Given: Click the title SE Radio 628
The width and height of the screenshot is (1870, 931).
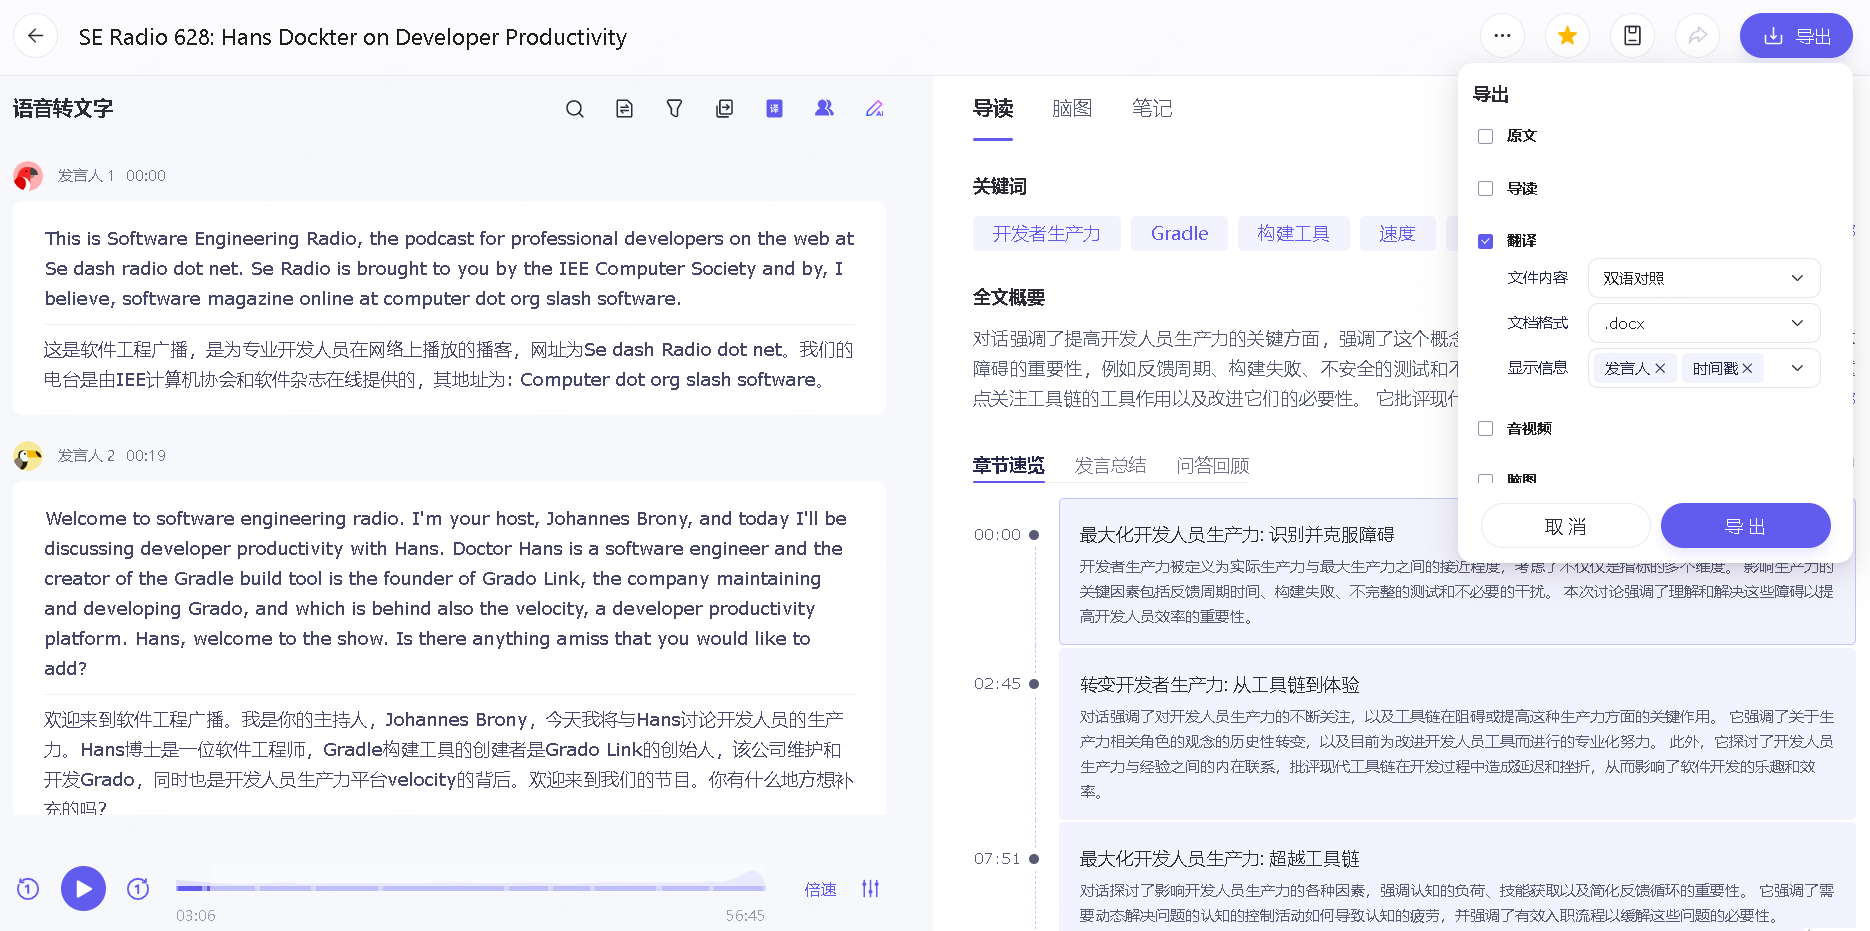Looking at the screenshot, I should pyautogui.click(x=353, y=37).
